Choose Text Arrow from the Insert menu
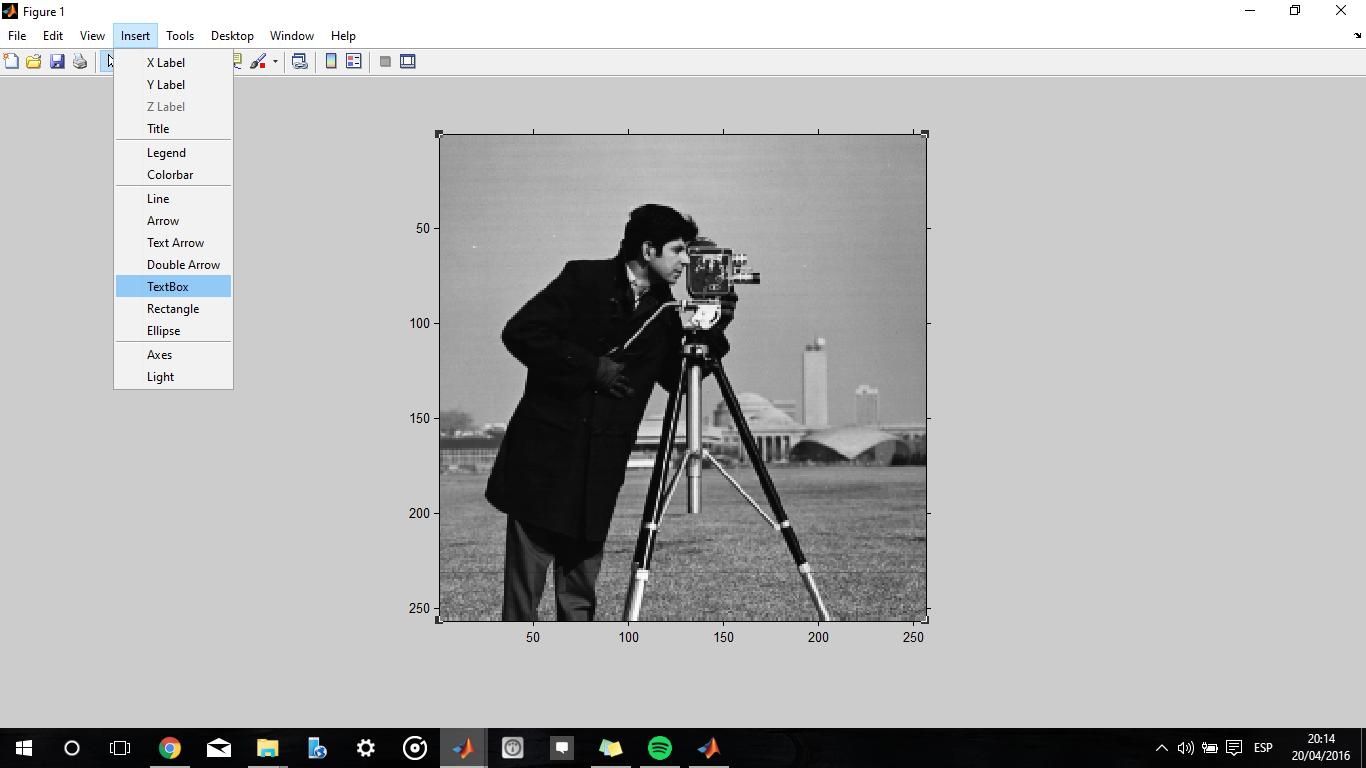Screen dimensions: 1366x768 (x=173, y=243)
